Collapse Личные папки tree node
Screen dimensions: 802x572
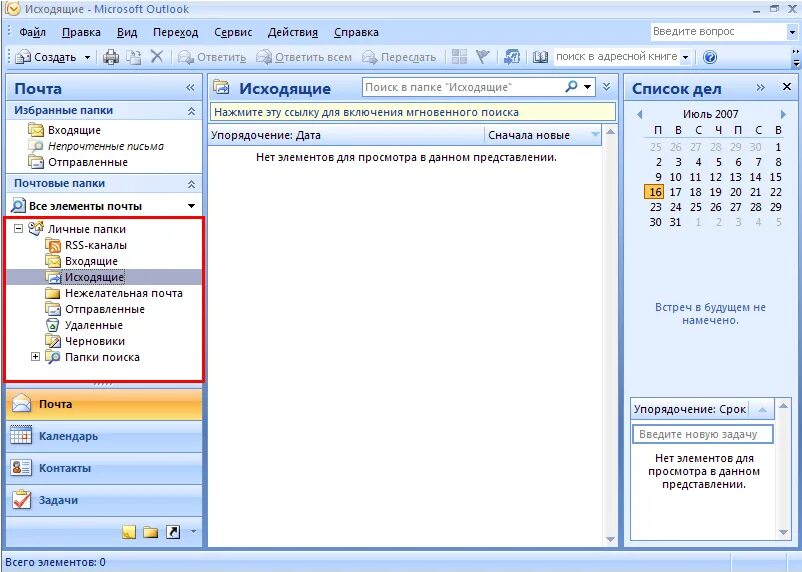[x=18, y=229]
